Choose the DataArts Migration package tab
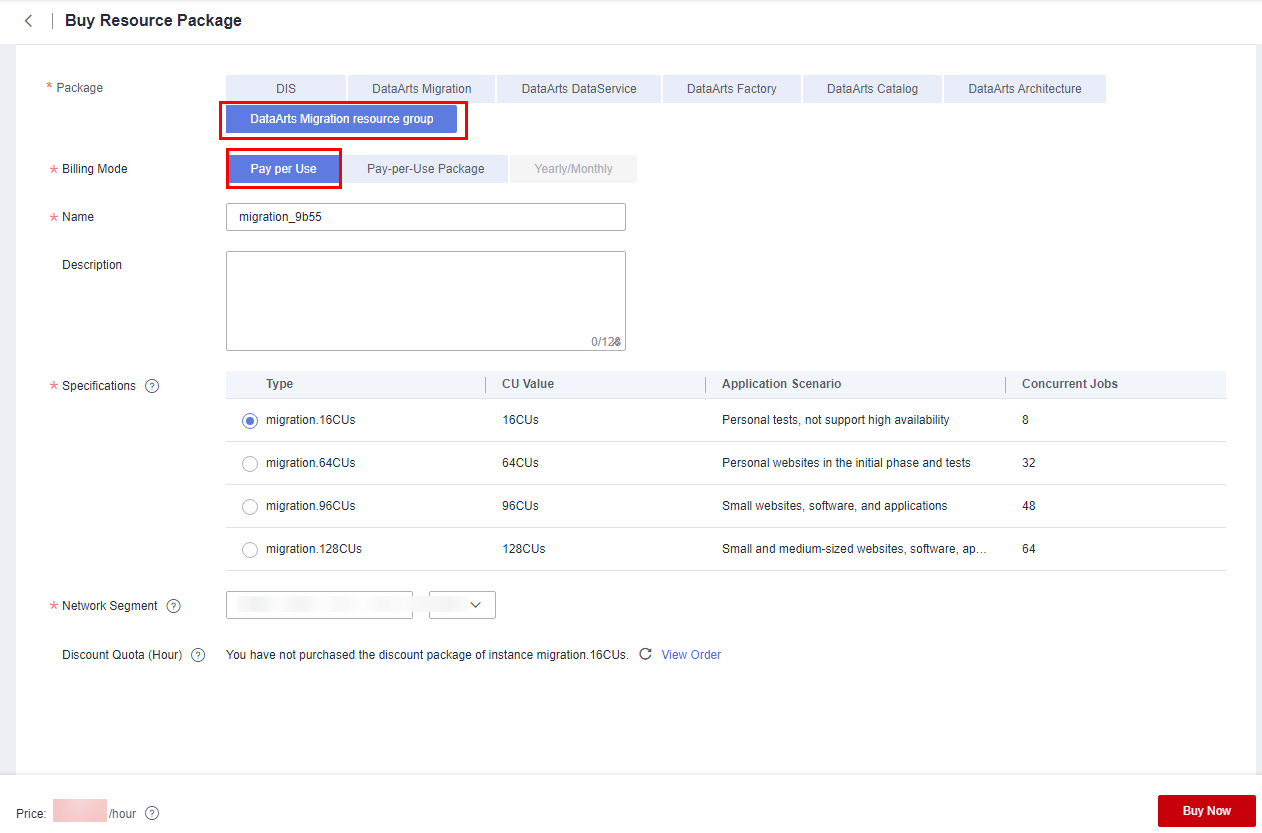The image size is (1262, 833). tap(421, 89)
